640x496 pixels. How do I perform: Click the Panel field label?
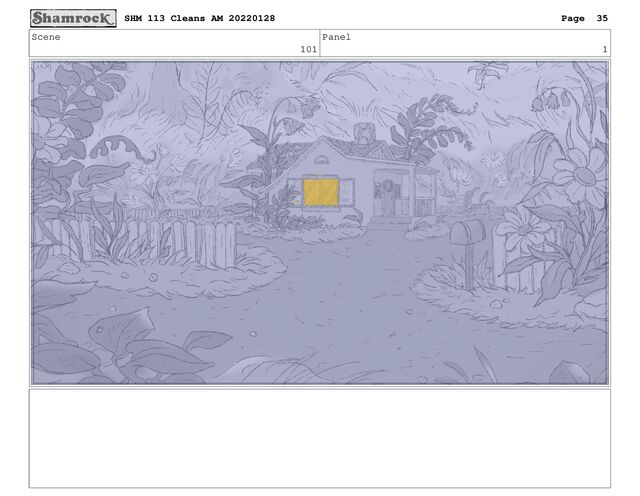[x=336, y=37]
